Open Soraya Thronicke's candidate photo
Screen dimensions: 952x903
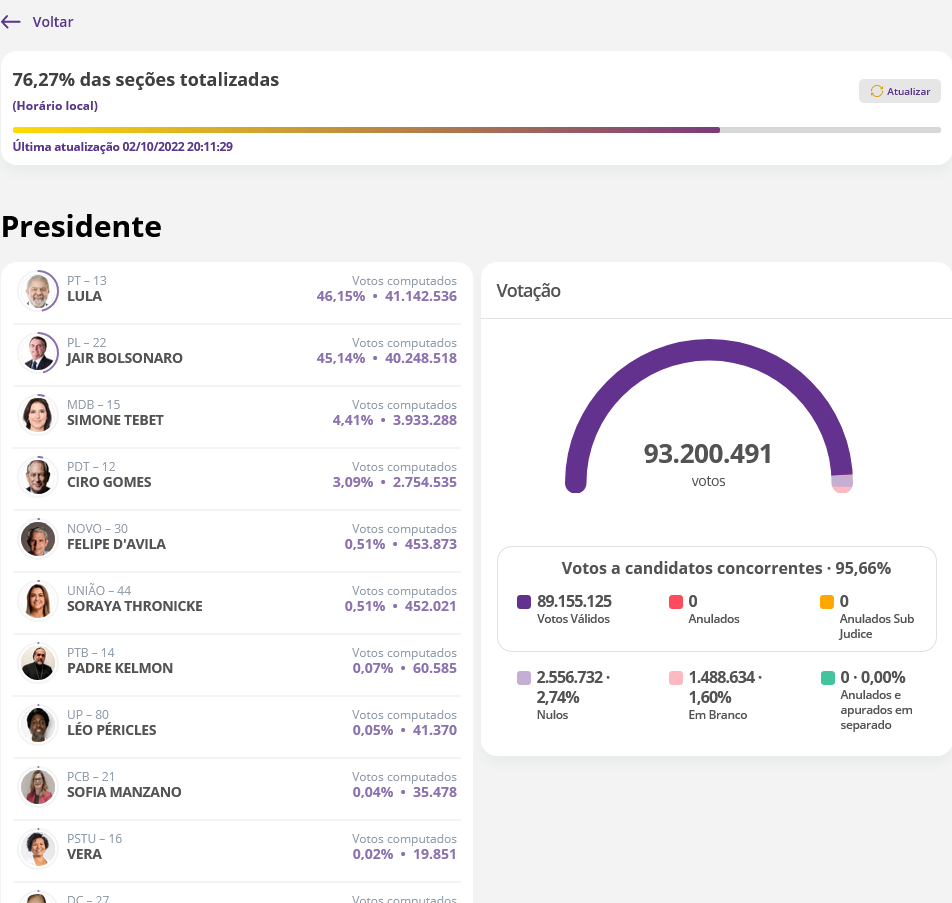point(38,600)
